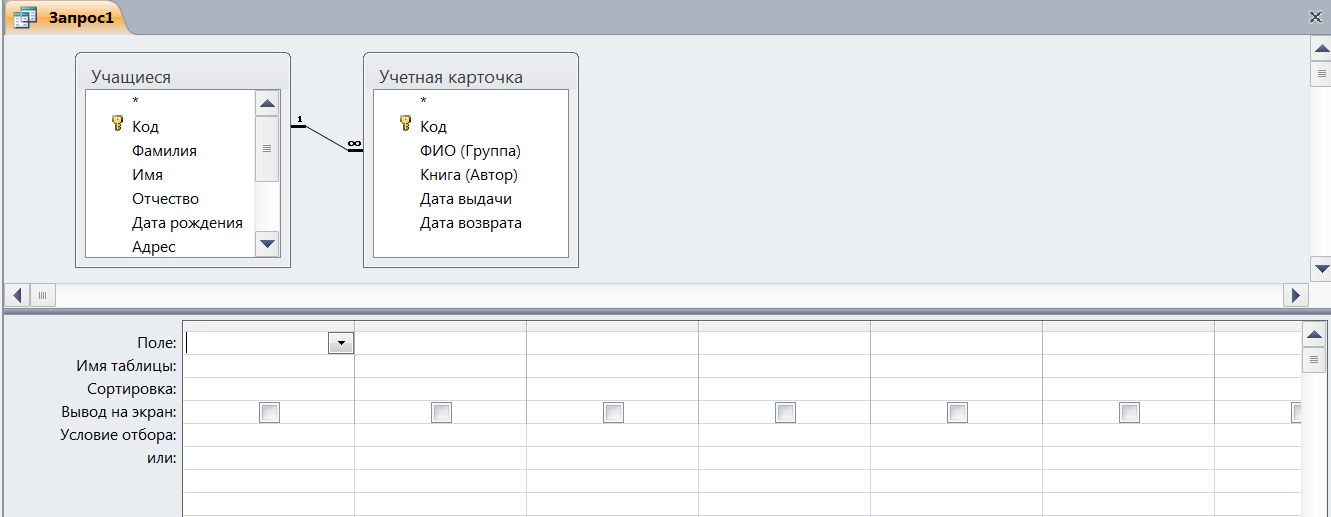1331x517 pixels.
Task: Click the key icon beside Код in Учетная карточка
Action: (x=405, y=125)
